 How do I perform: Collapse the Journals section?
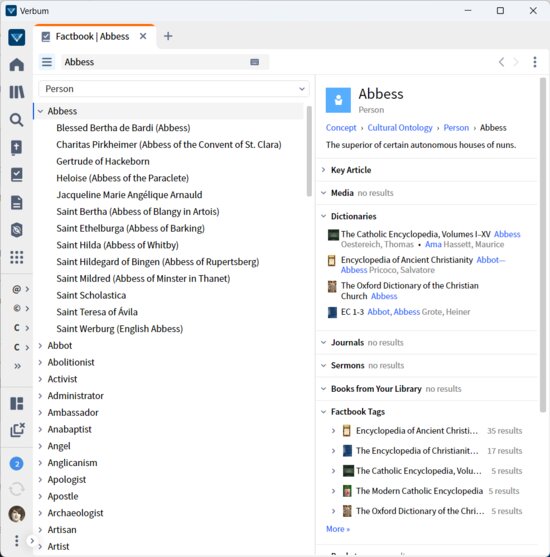tap(324, 342)
